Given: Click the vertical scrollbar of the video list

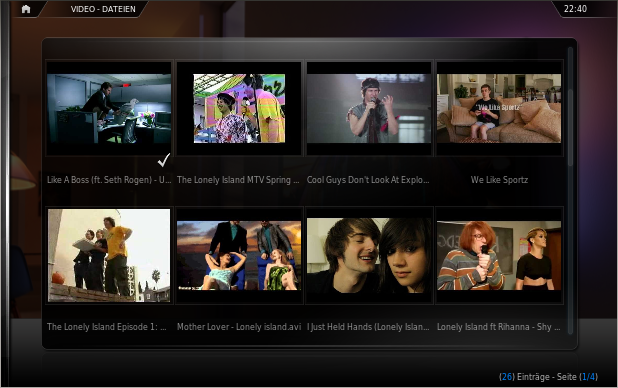Looking at the screenshot, I should pos(570,191).
